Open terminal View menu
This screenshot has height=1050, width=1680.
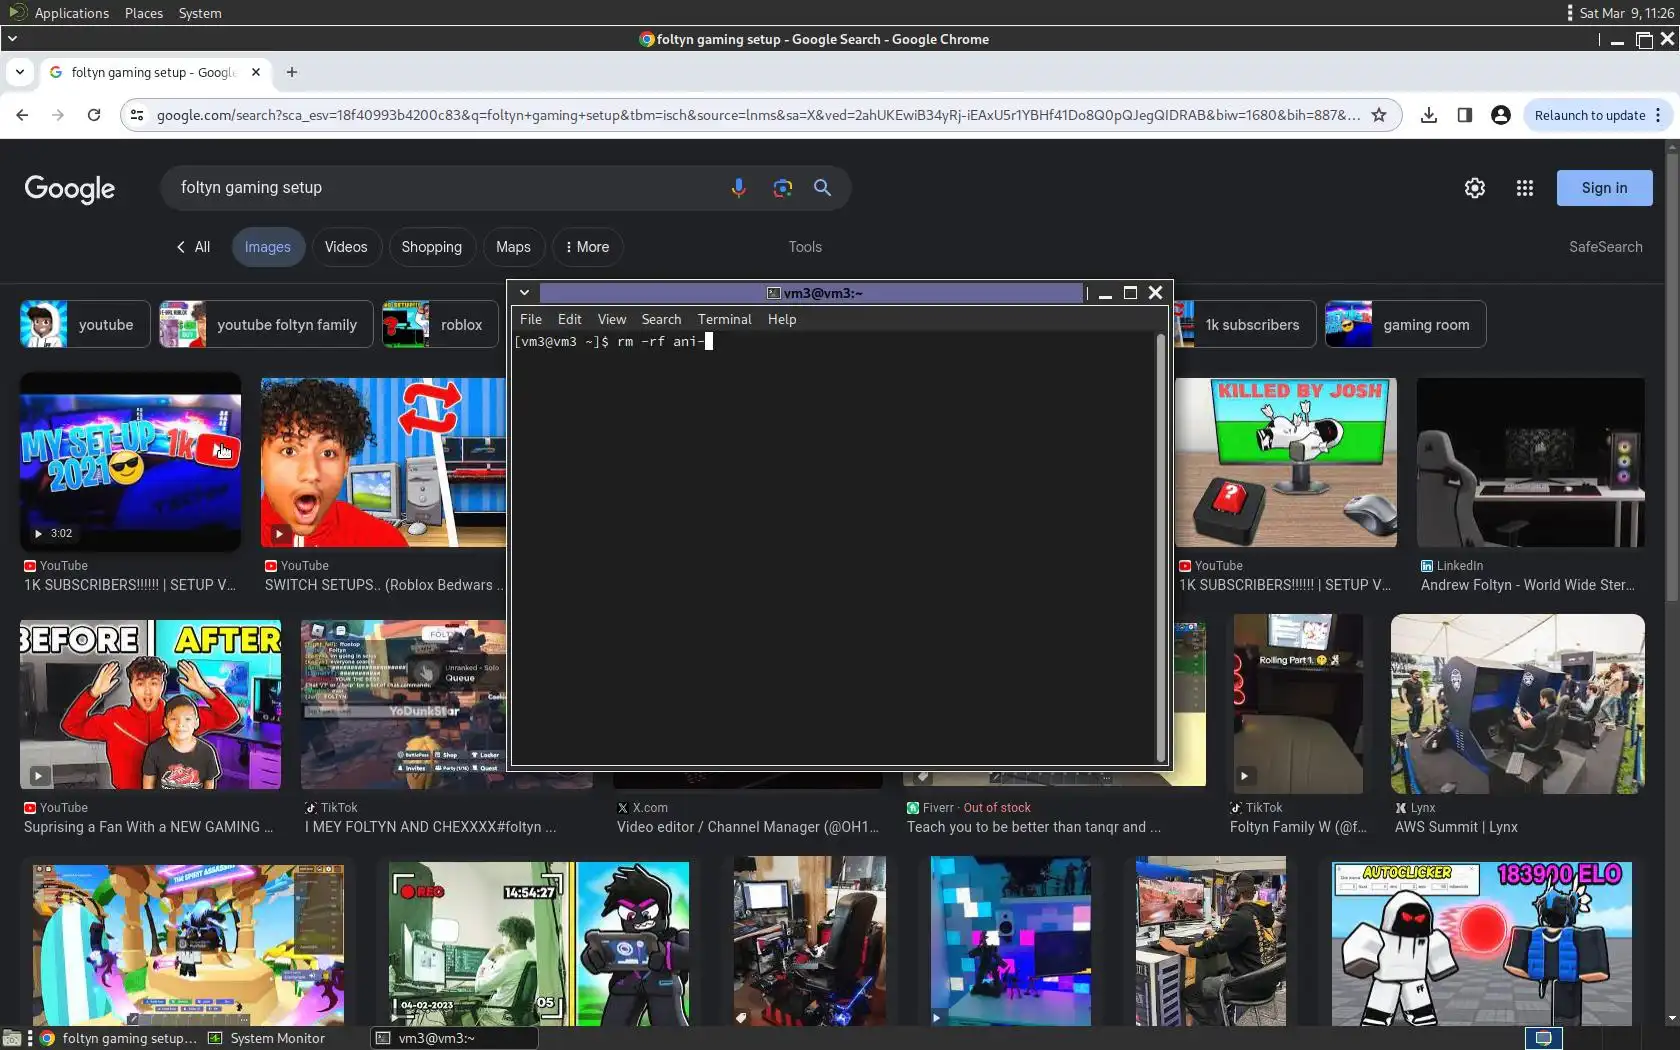[612, 319]
